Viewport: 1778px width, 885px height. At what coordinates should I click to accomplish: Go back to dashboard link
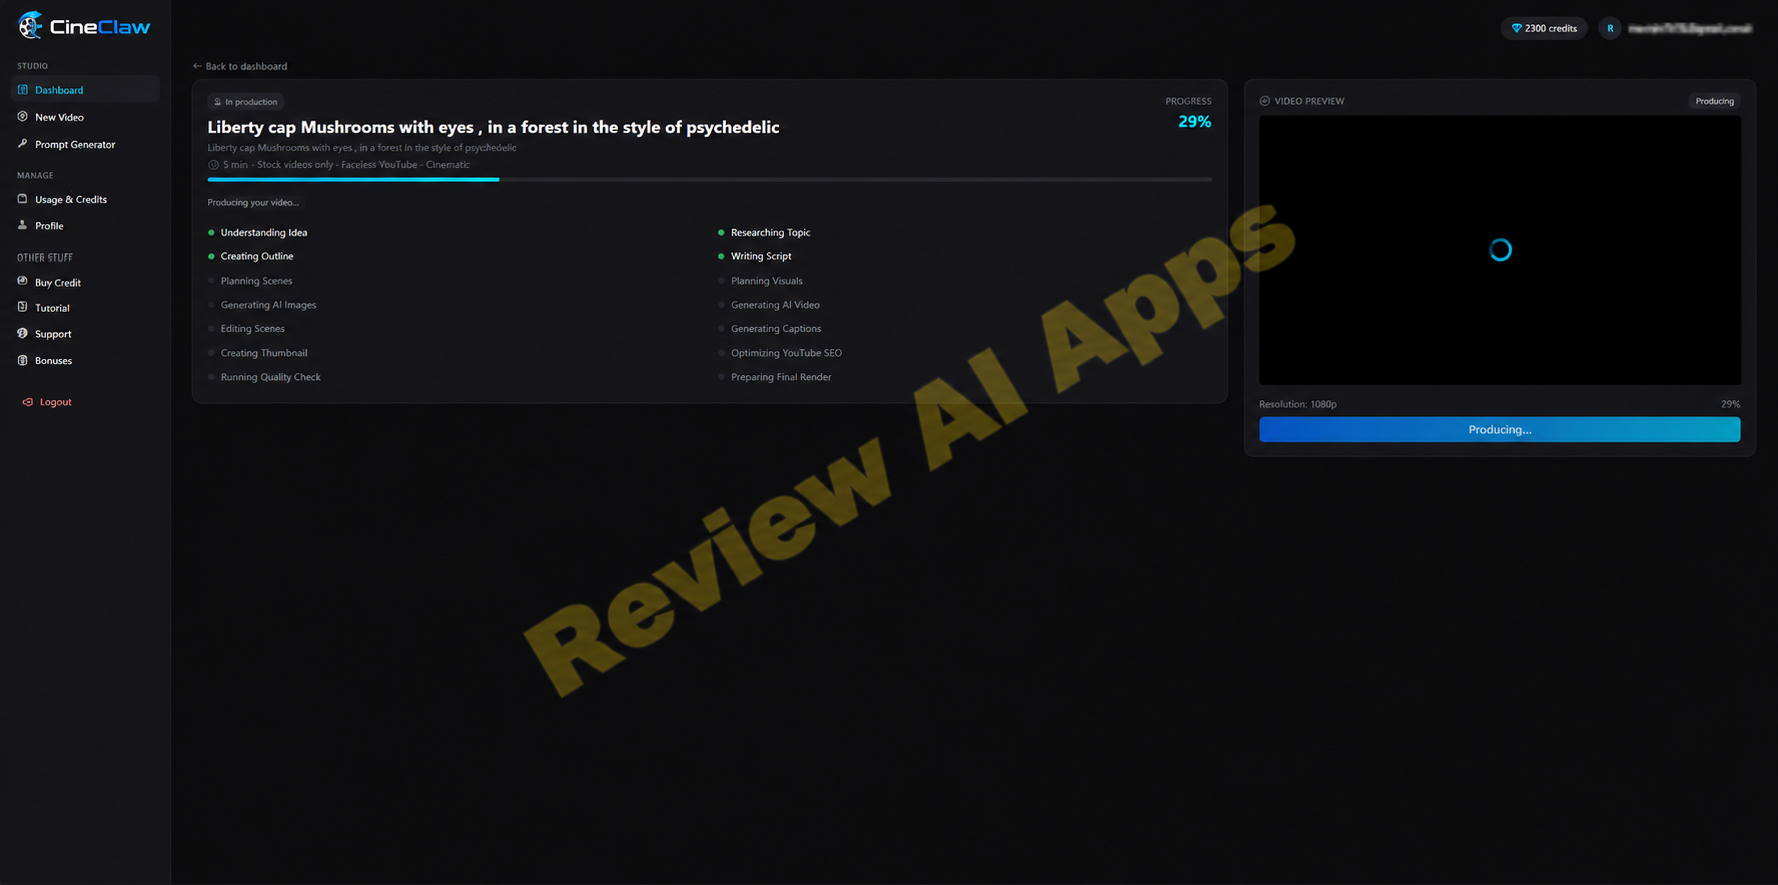[x=240, y=66]
